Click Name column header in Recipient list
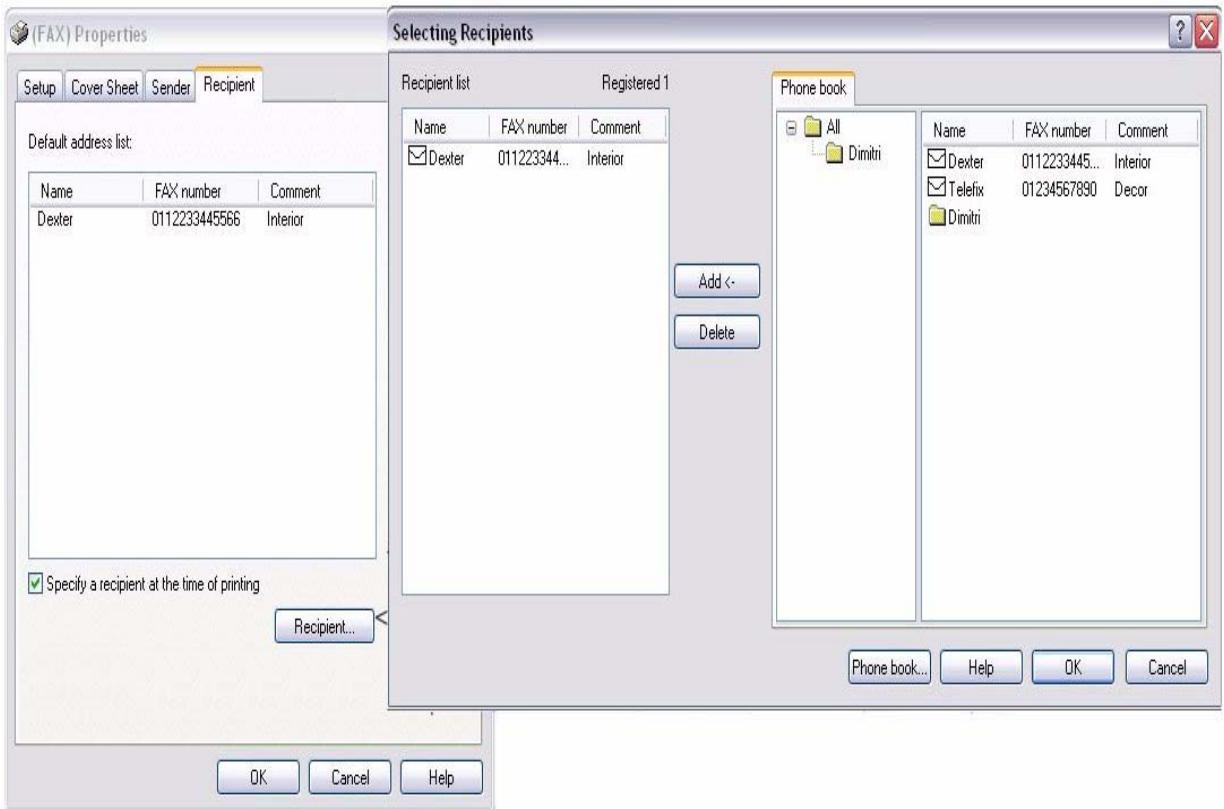The height and width of the screenshot is (809, 1224). coord(445,128)
